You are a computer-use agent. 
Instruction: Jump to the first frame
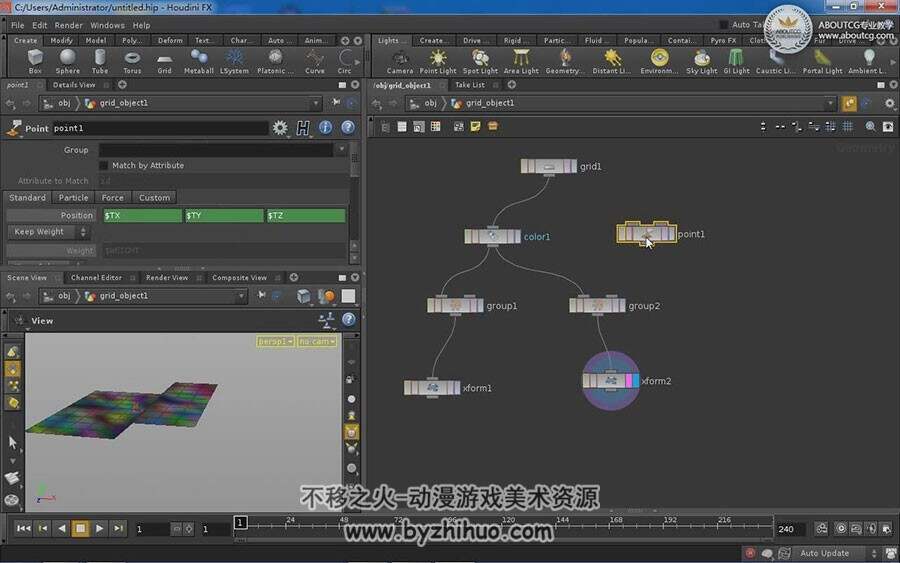[23, 528]
